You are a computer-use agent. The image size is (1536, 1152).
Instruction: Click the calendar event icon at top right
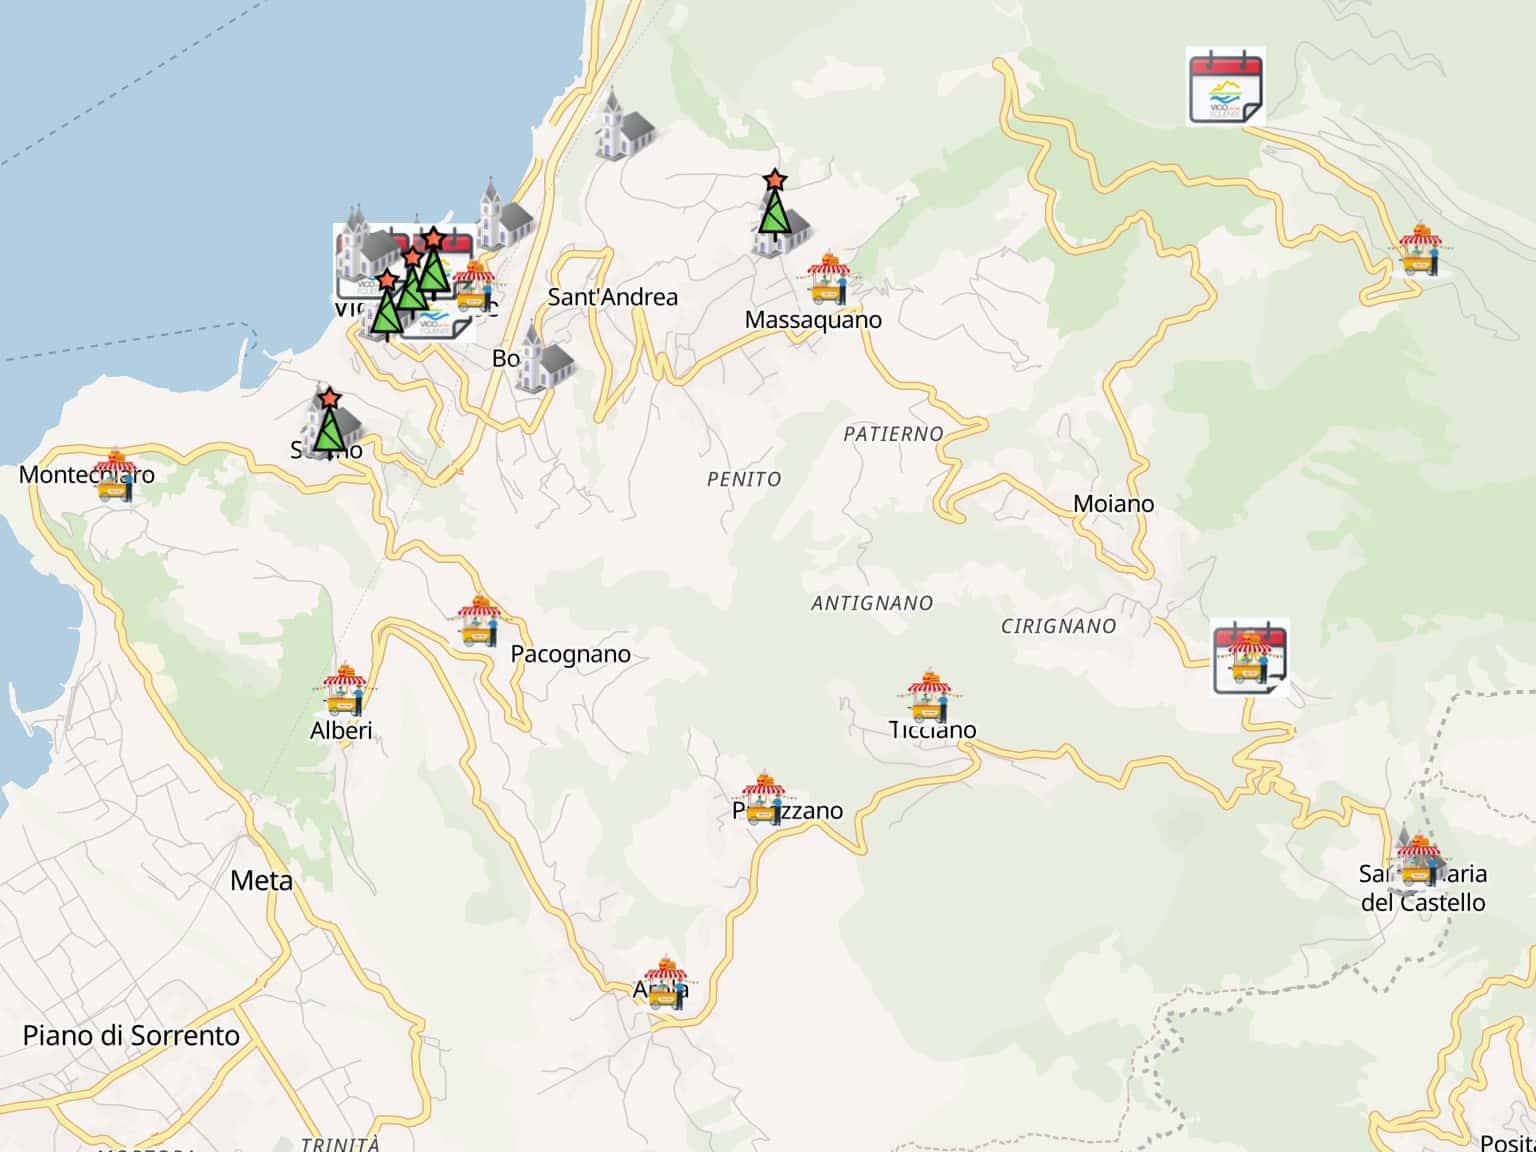pyautogui.click(x=1225, y=86)
